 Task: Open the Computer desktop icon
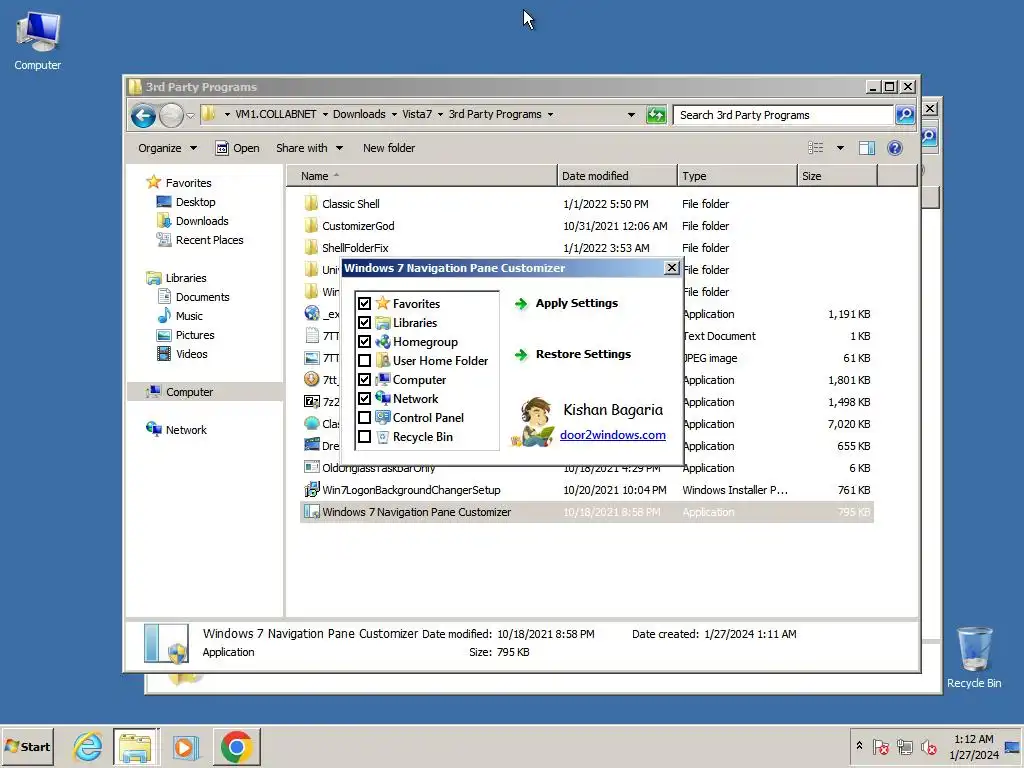[x=37, y=42]
